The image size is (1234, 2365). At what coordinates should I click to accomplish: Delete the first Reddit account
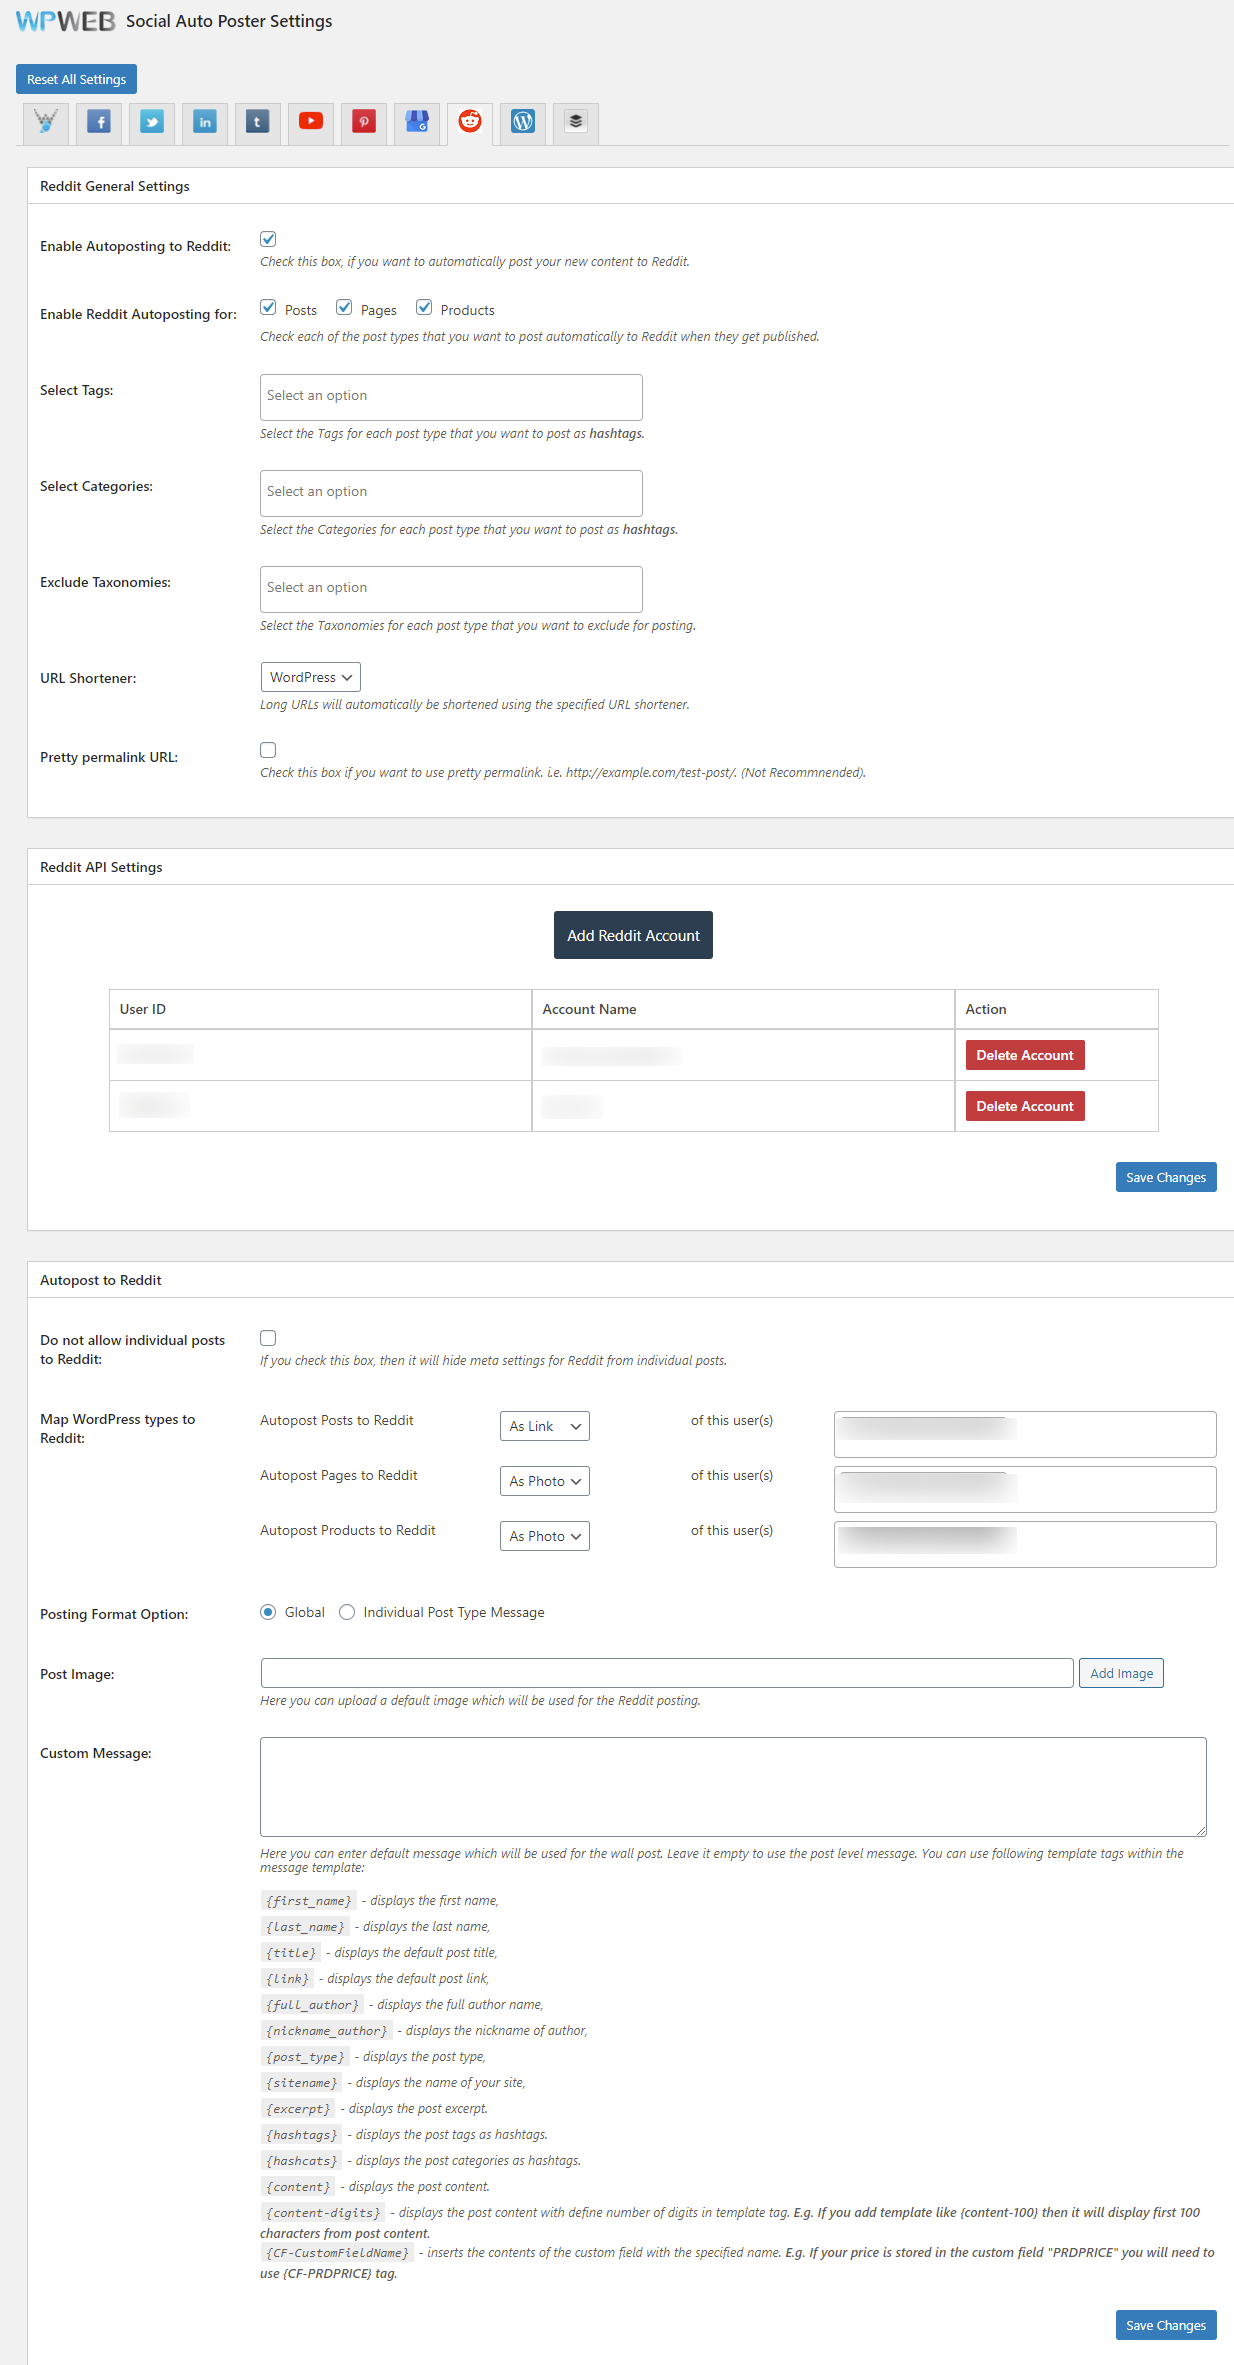click(x=1025, y=1055)
